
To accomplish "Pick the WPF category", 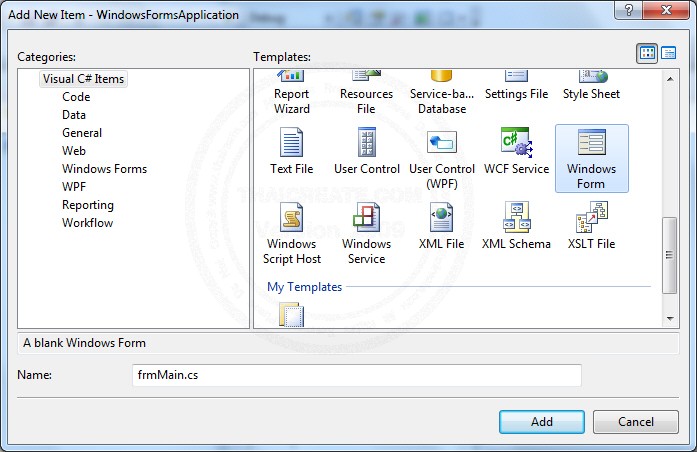I will pos(74,187).
